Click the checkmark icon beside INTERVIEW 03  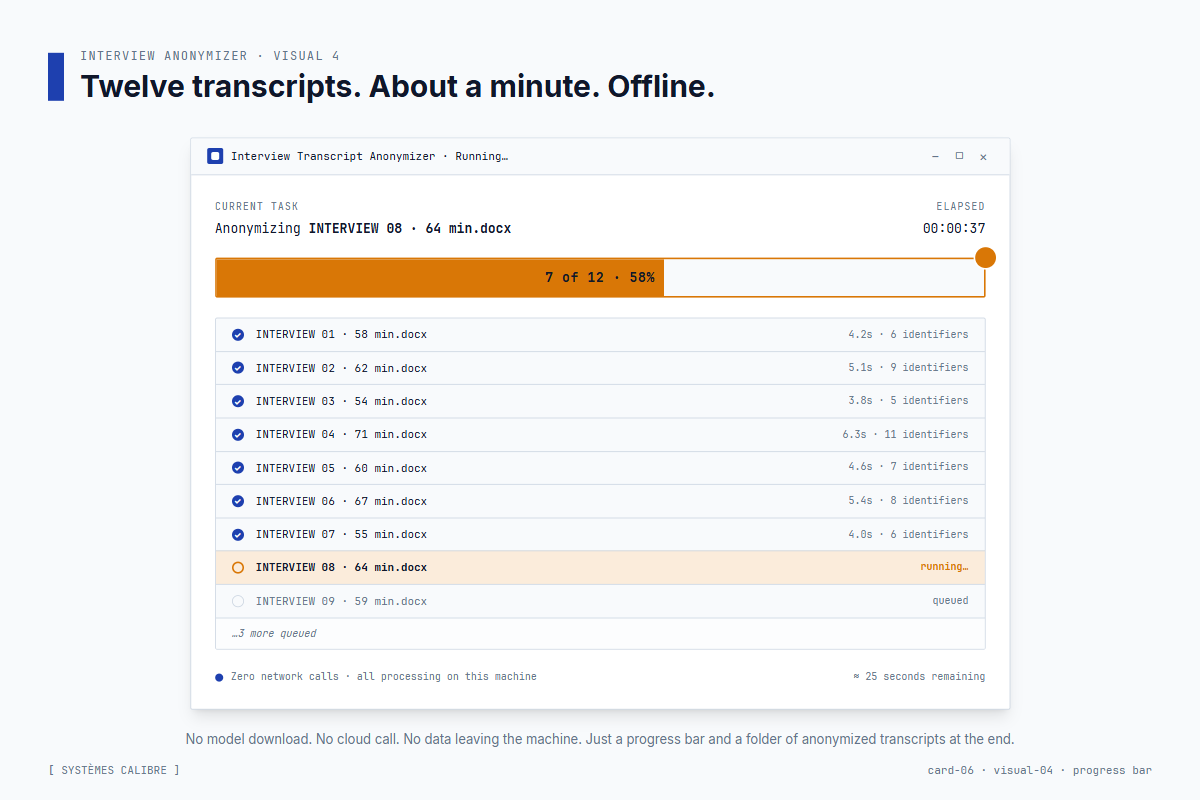click(237, 400)
